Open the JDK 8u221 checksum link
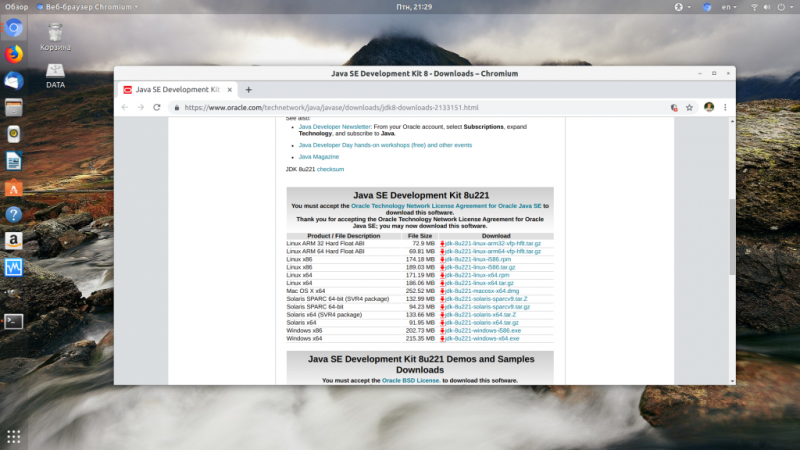 click(330, 169)
